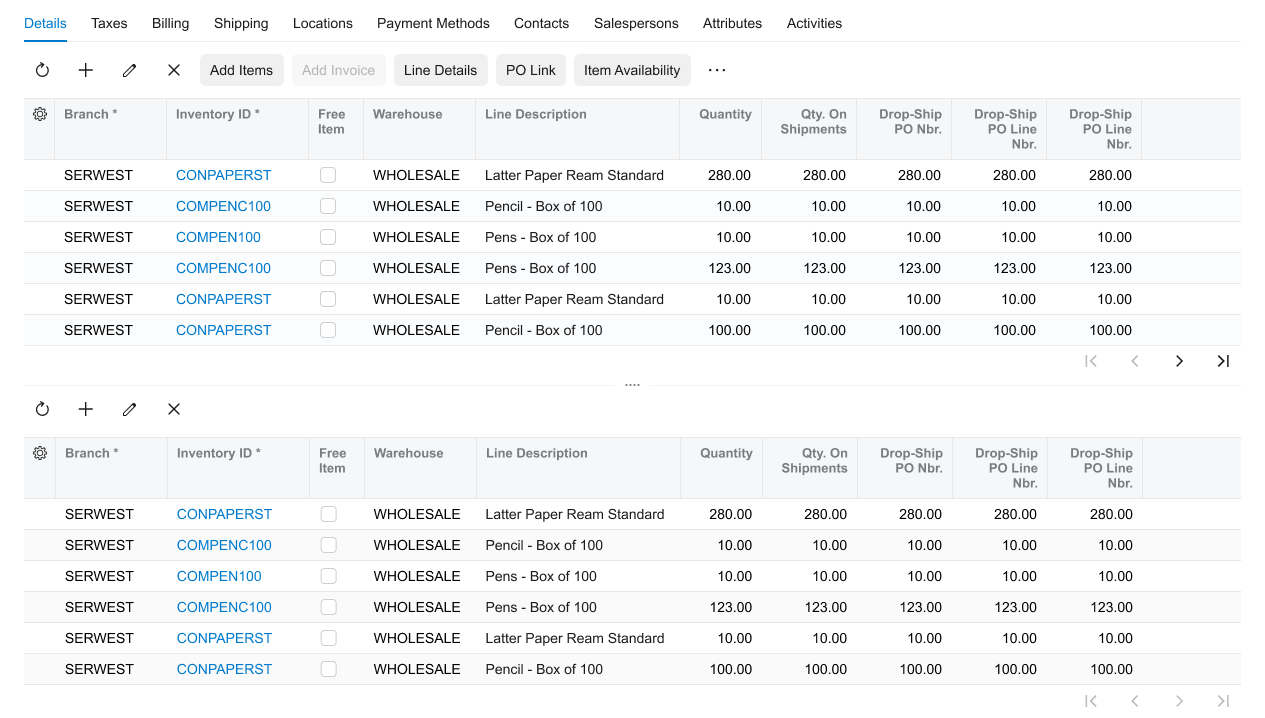Open COMPENC100 link in second top row

(x=223, y=206)
